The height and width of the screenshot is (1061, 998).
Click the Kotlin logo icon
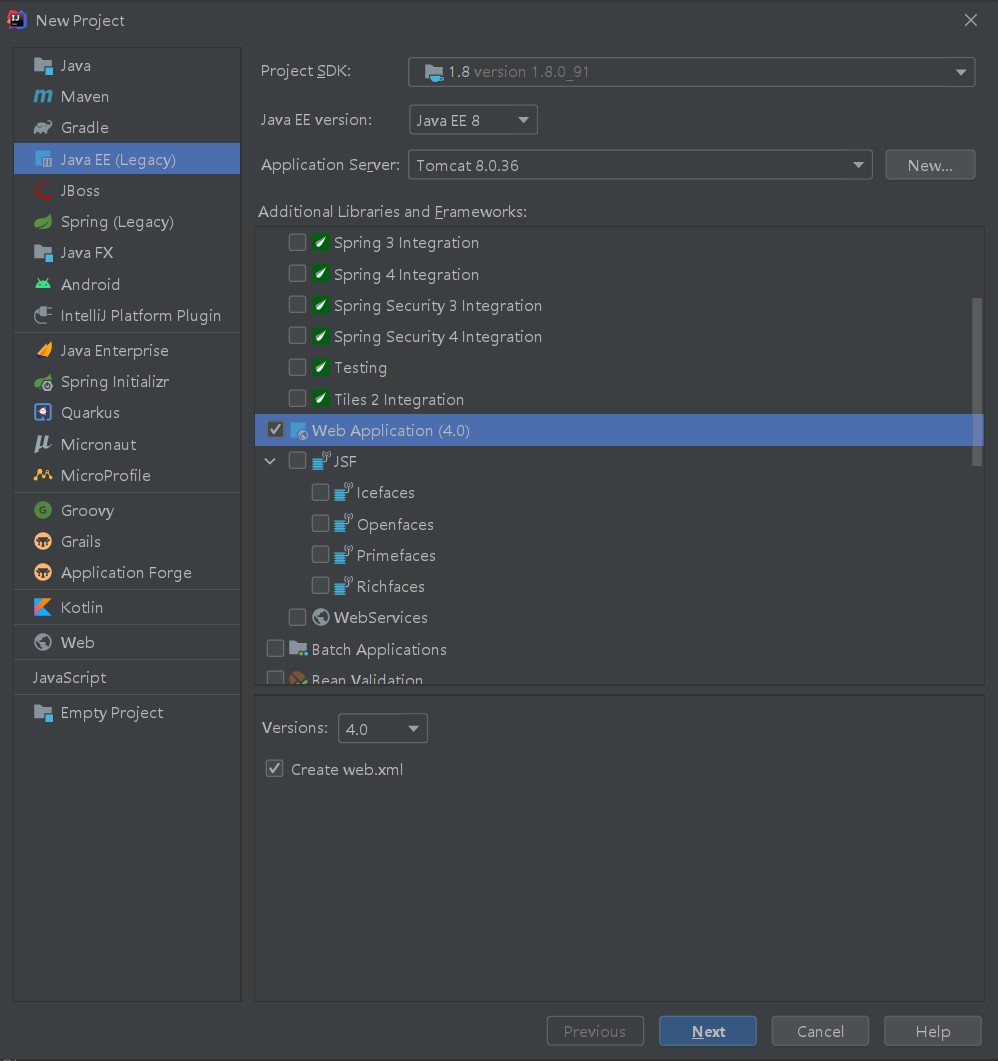pyautogui.click(x=43, y=607)
